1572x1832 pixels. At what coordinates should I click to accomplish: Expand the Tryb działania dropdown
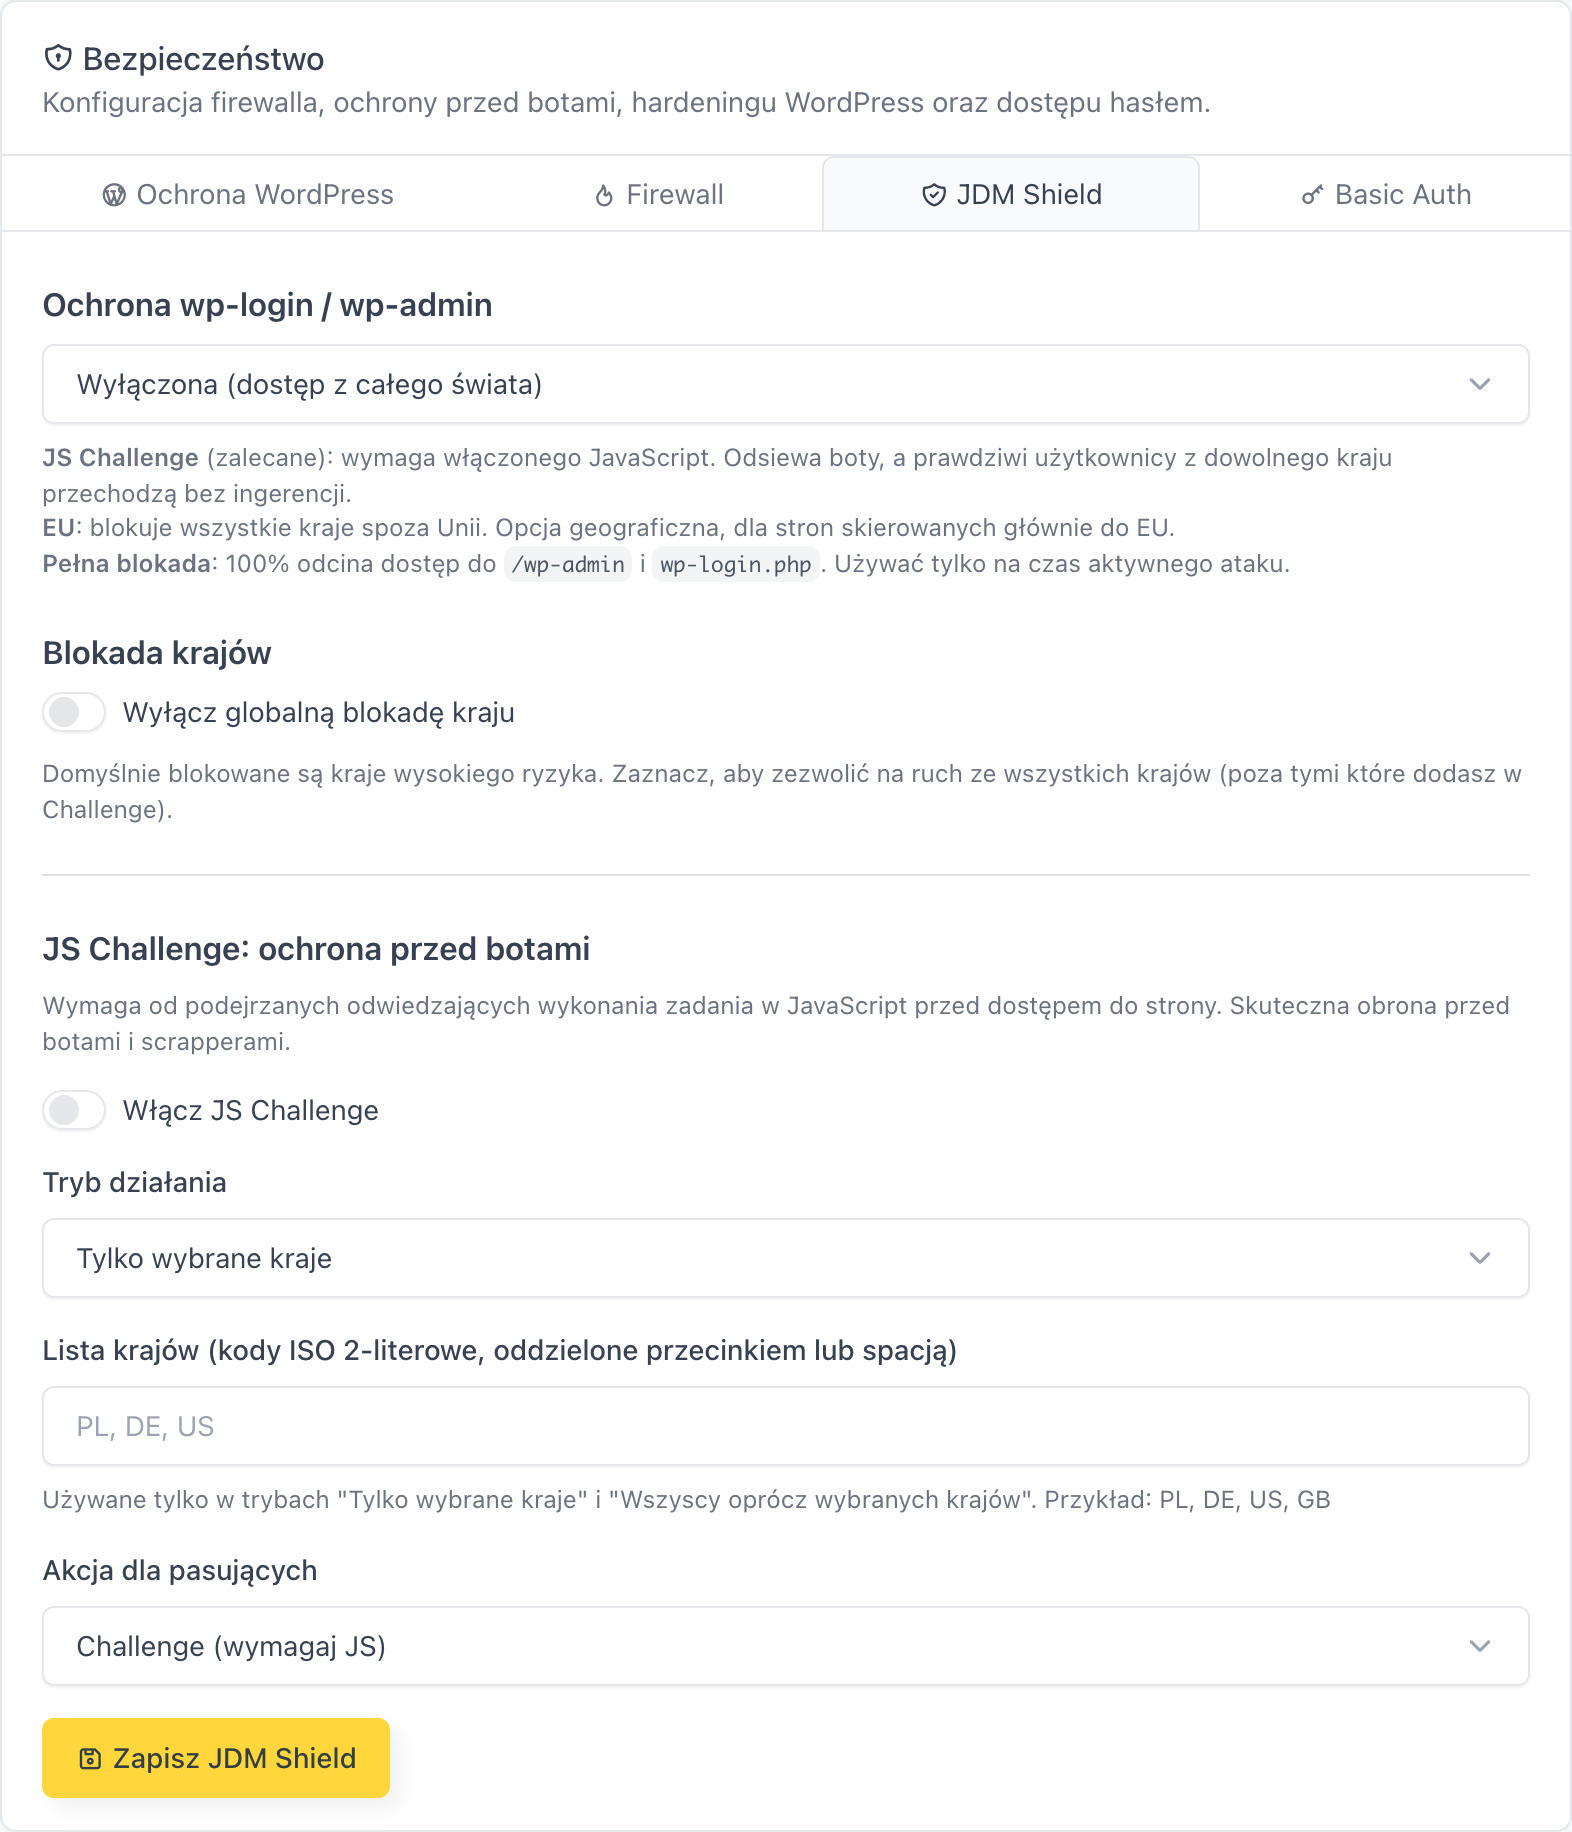pyautogui.click(x=786, y=1258)
